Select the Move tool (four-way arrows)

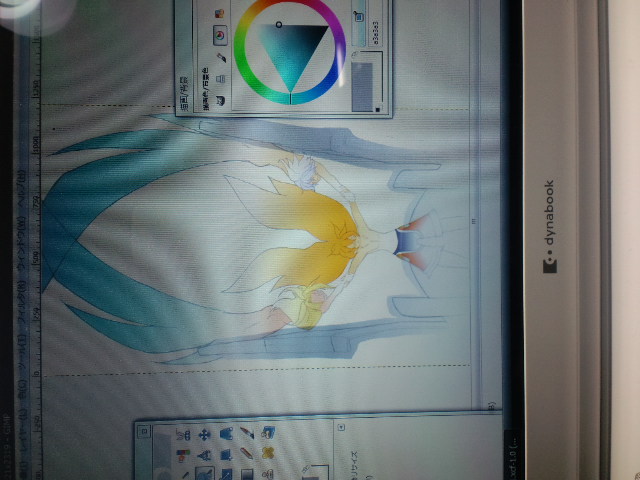coord(204,434)
